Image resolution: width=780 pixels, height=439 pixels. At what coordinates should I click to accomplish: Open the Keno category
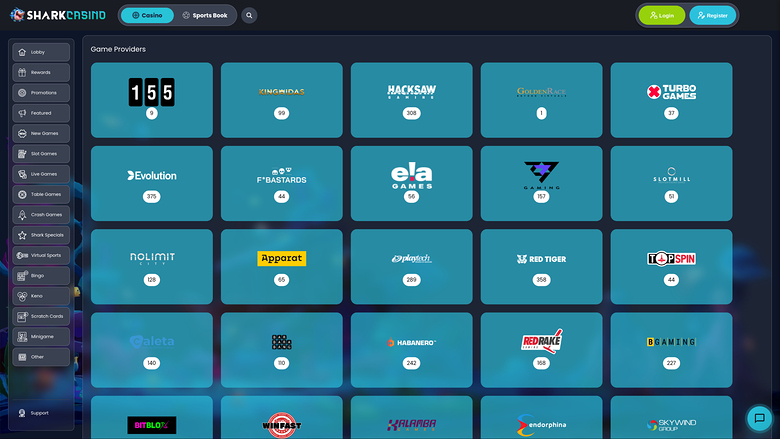pyautogui.click(x=41, y=296)
